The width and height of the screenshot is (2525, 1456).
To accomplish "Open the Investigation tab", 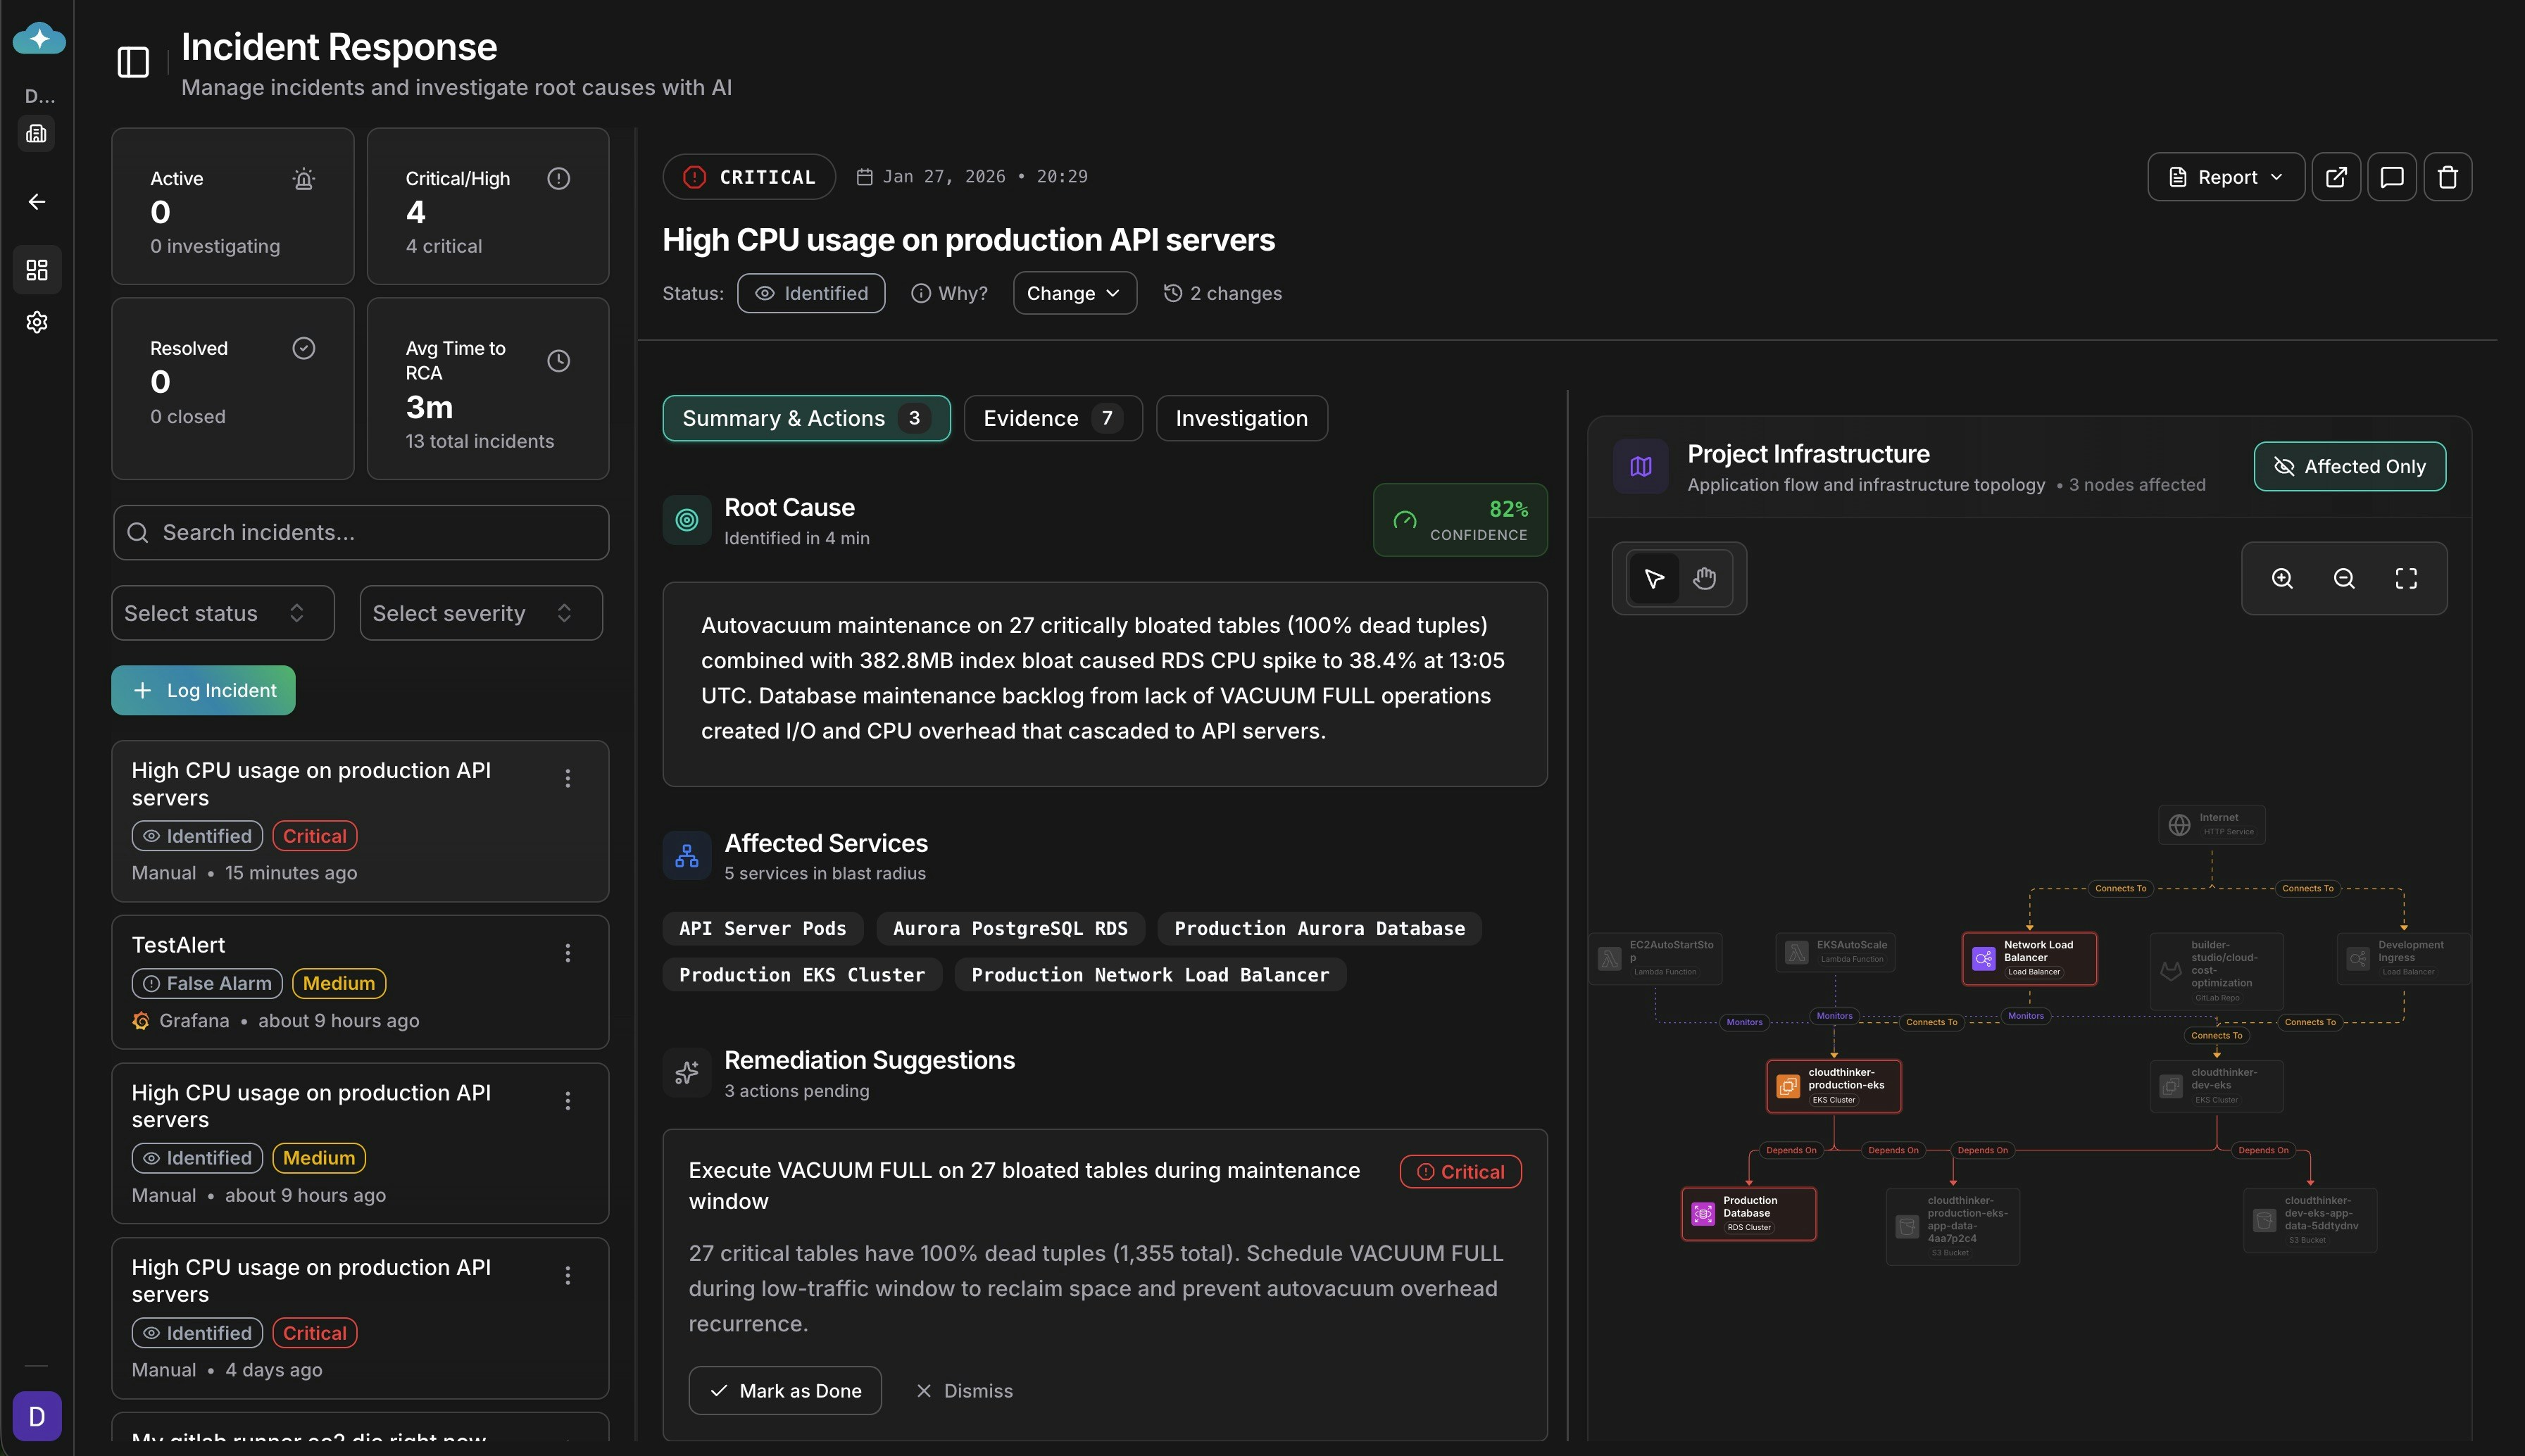I will click(1241, 417).
